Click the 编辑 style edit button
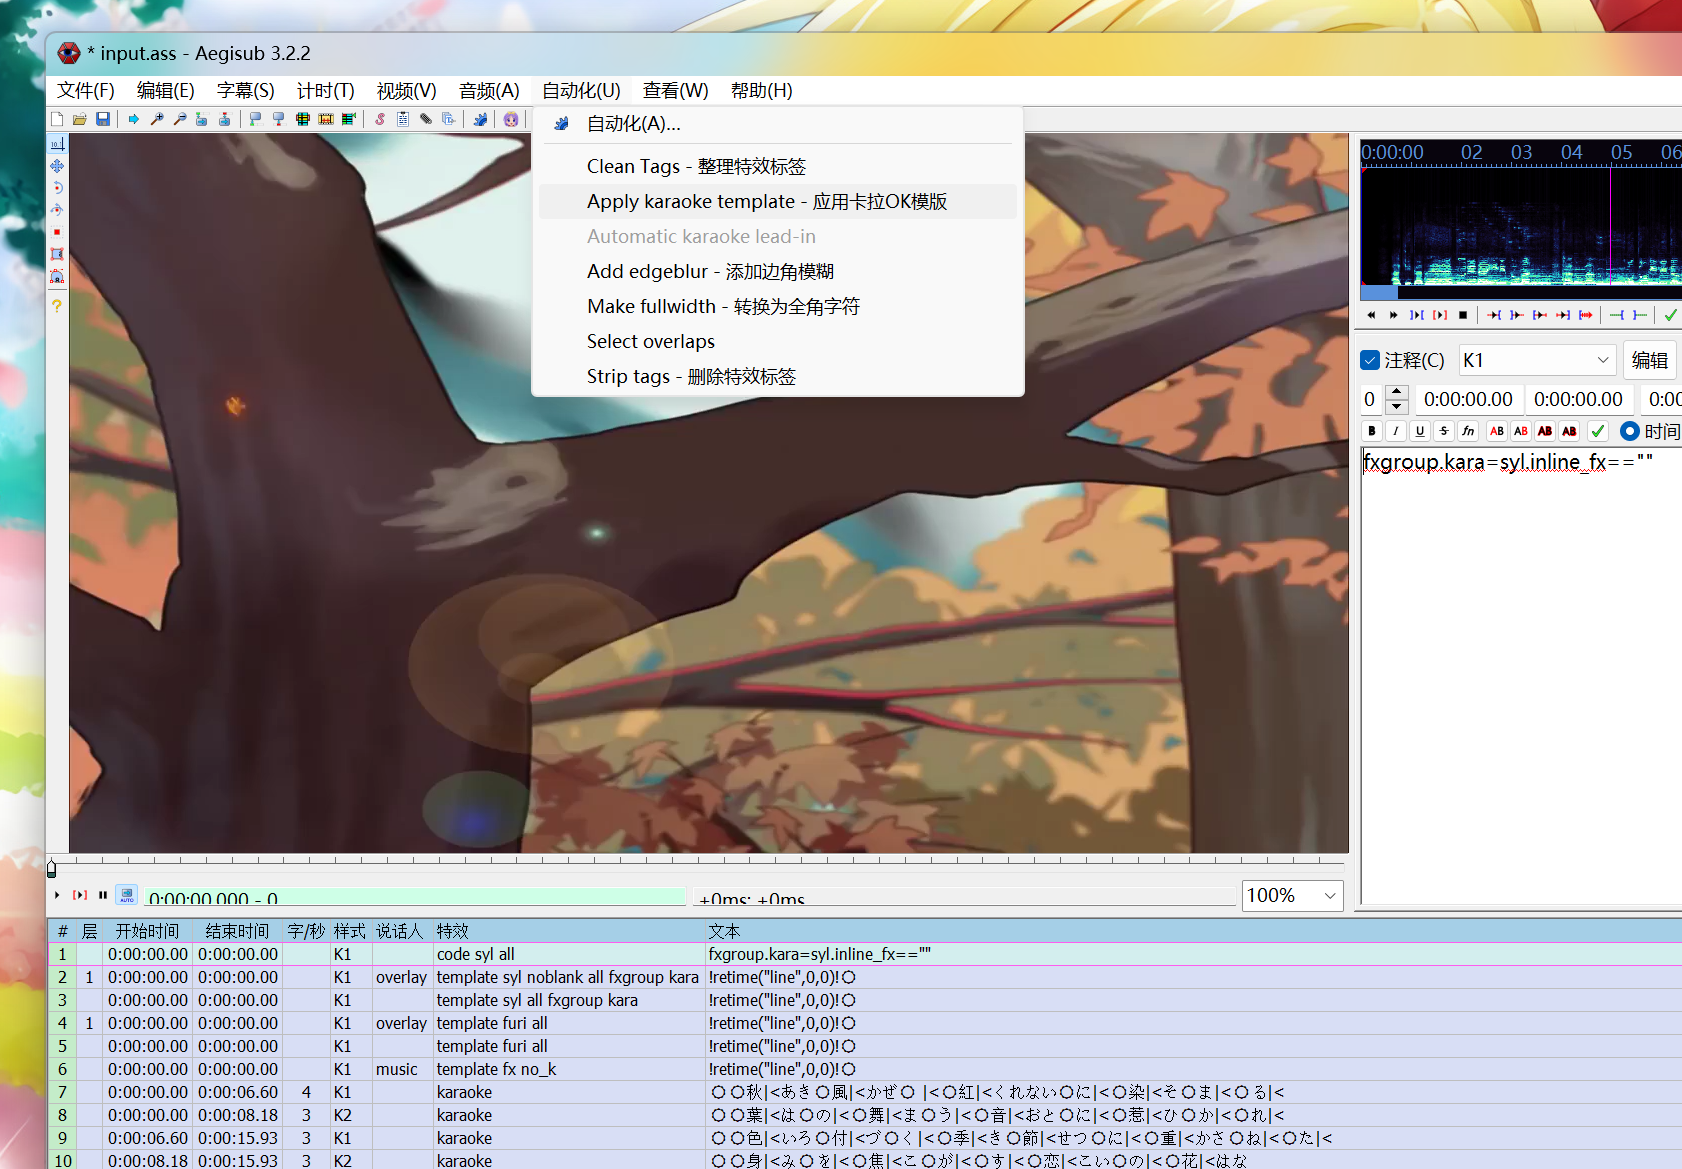1682x1169 pixels. pyautogui.click(x=1650, y=360)
